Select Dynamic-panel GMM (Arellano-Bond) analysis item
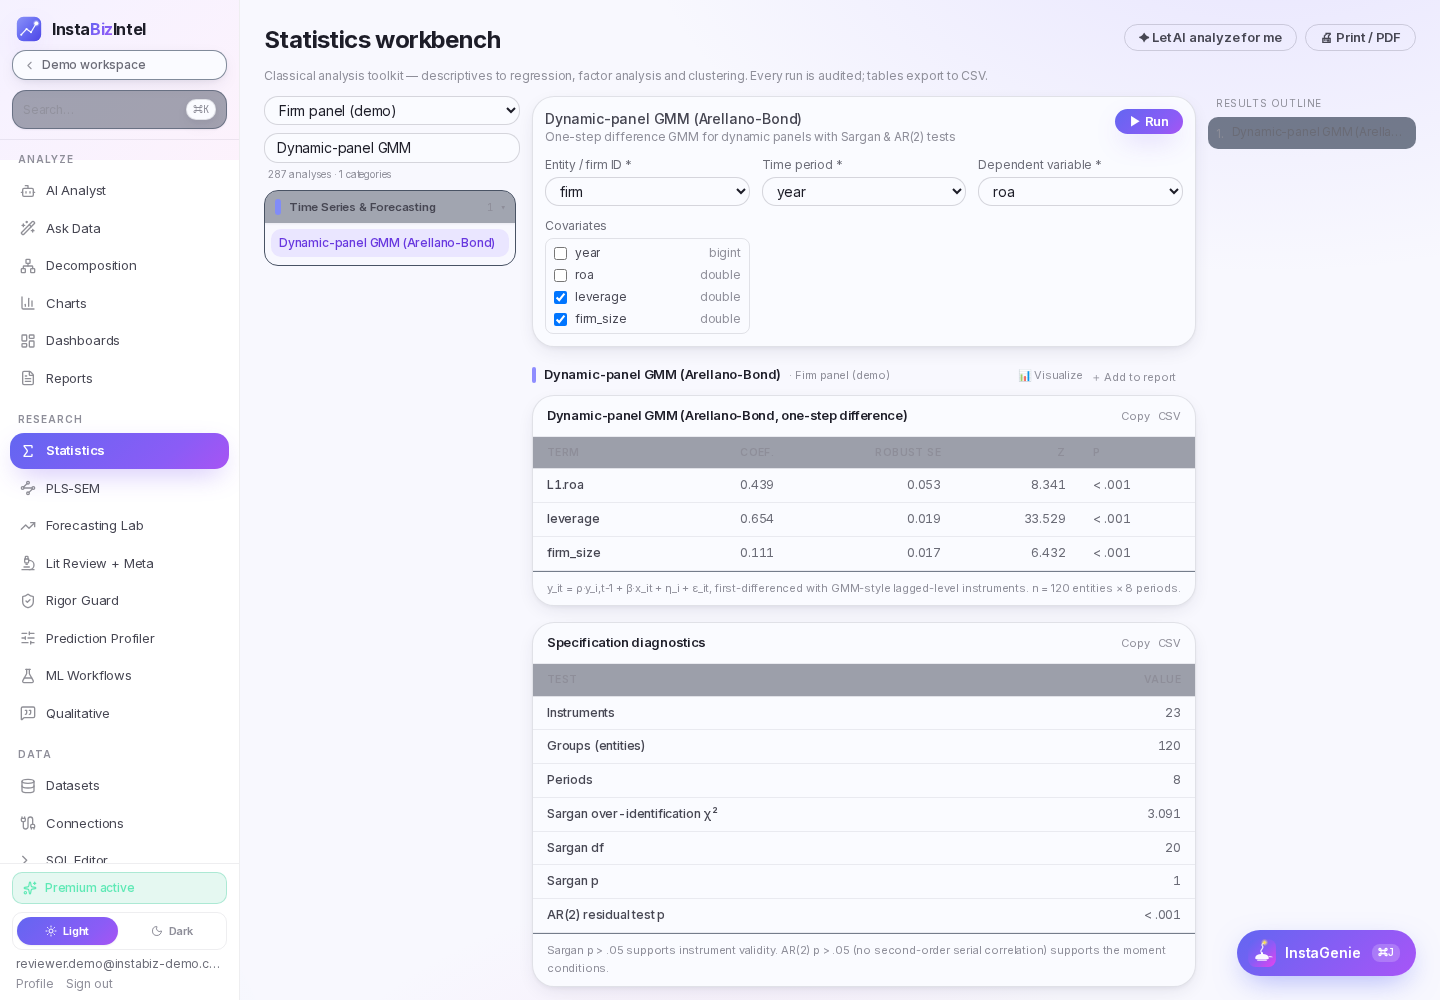1440x1000 pixels. [390, 243]
